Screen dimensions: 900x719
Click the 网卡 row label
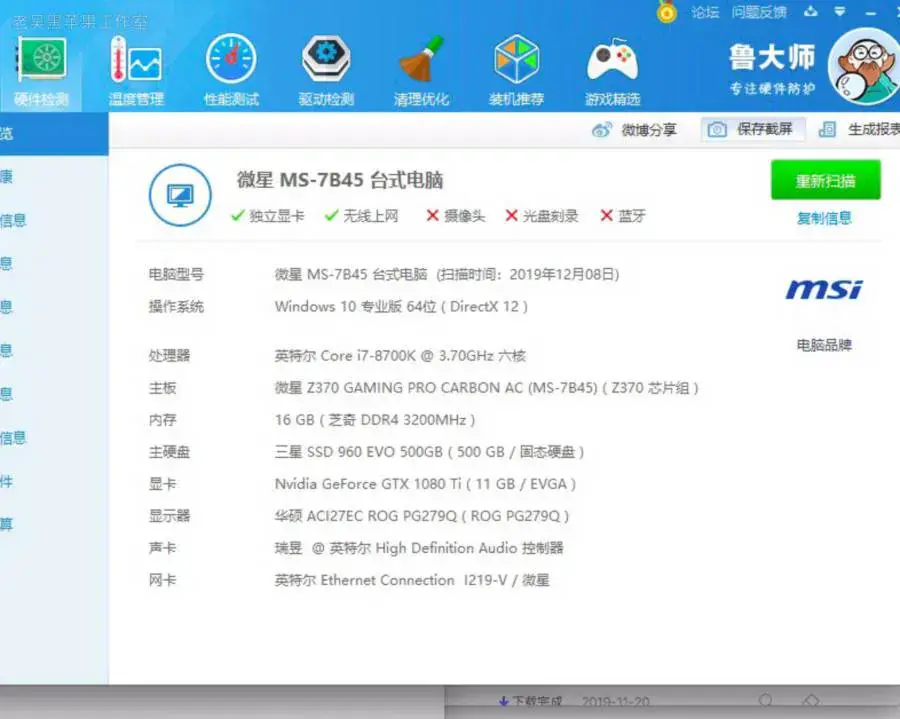click(162, 580)
